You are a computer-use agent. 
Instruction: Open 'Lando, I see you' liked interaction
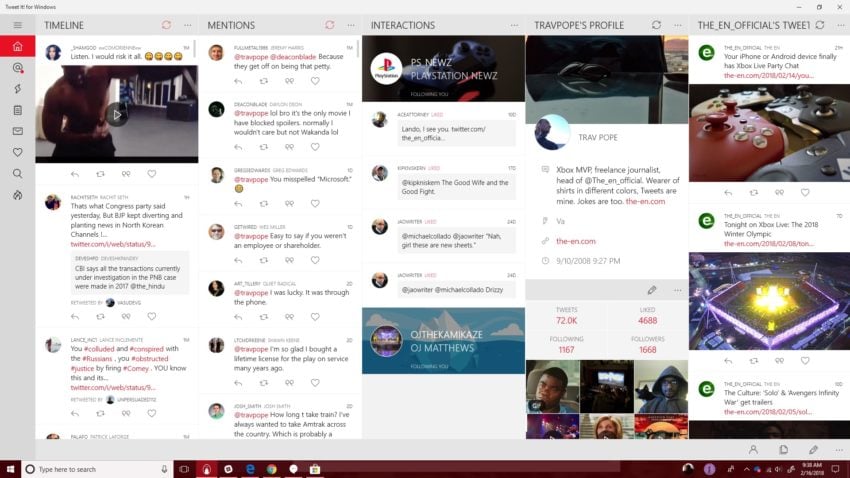pos(456,133)
